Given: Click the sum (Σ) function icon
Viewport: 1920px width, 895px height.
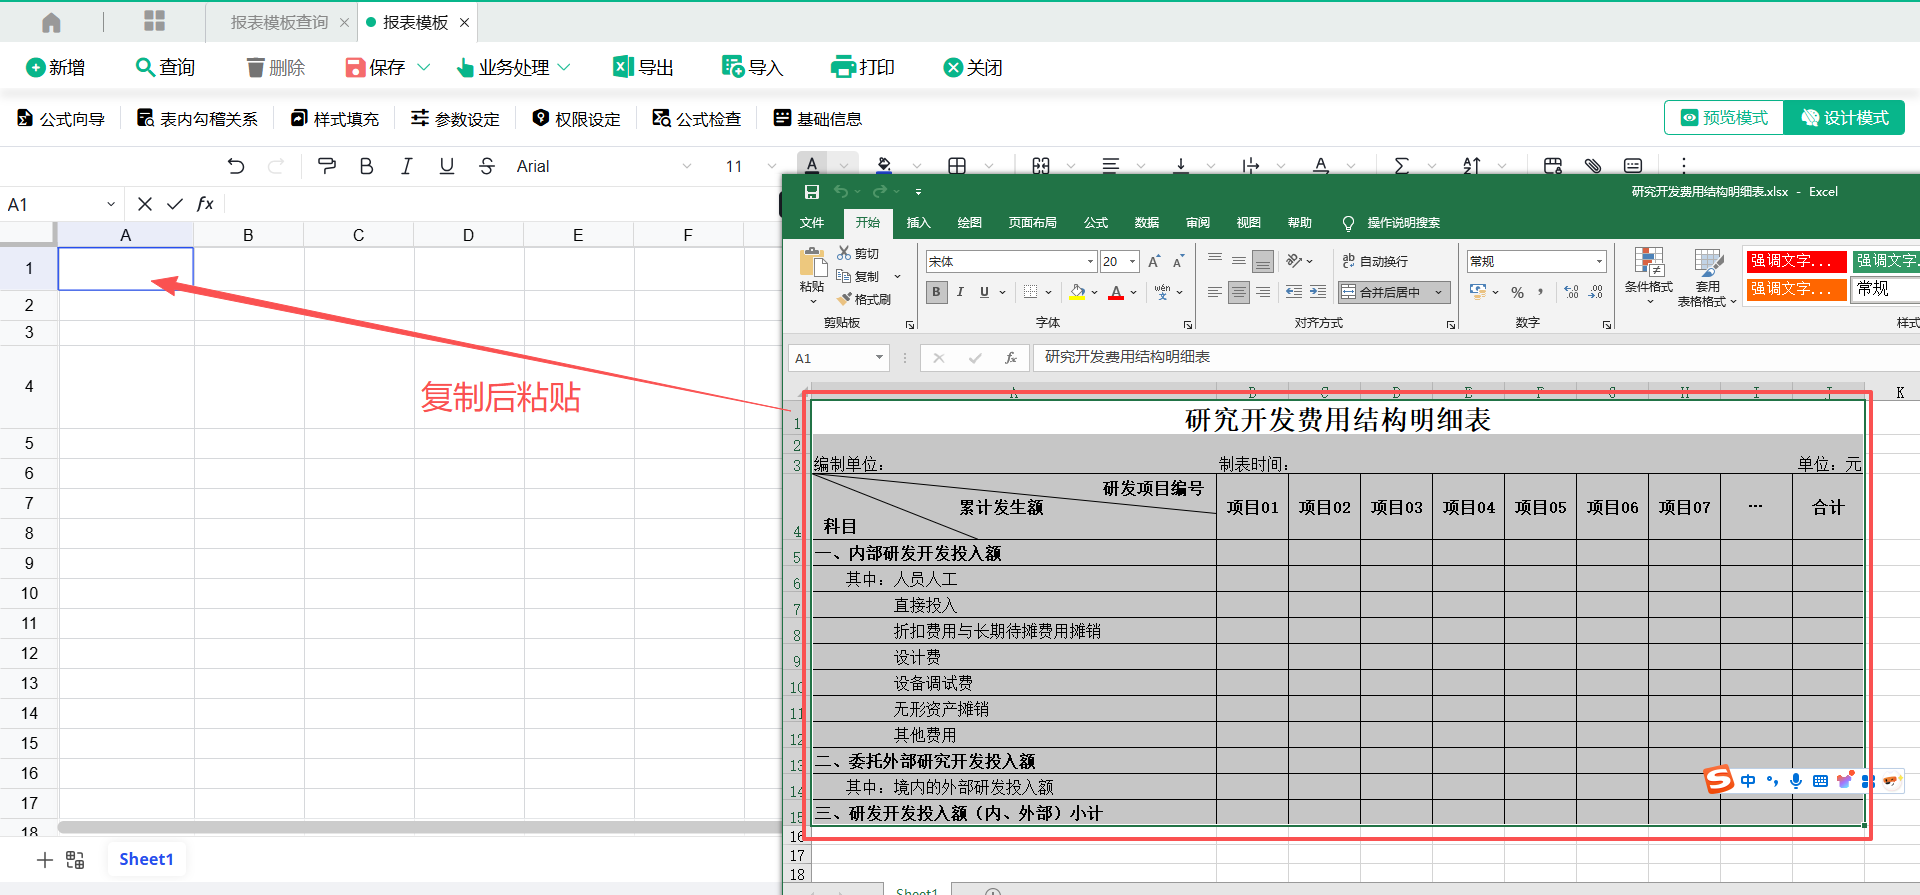Looking at the screenshot, I should [x=1401, y=166].
